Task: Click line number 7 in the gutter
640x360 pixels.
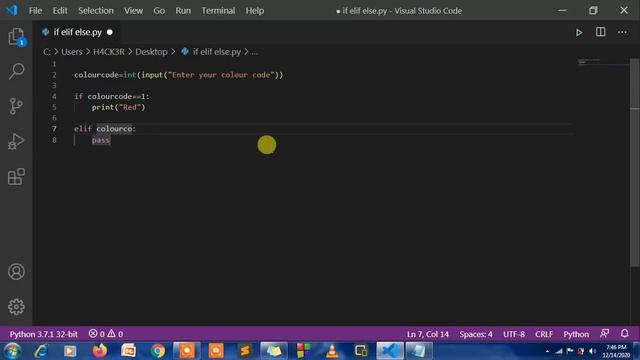Action: pos(54,129)
